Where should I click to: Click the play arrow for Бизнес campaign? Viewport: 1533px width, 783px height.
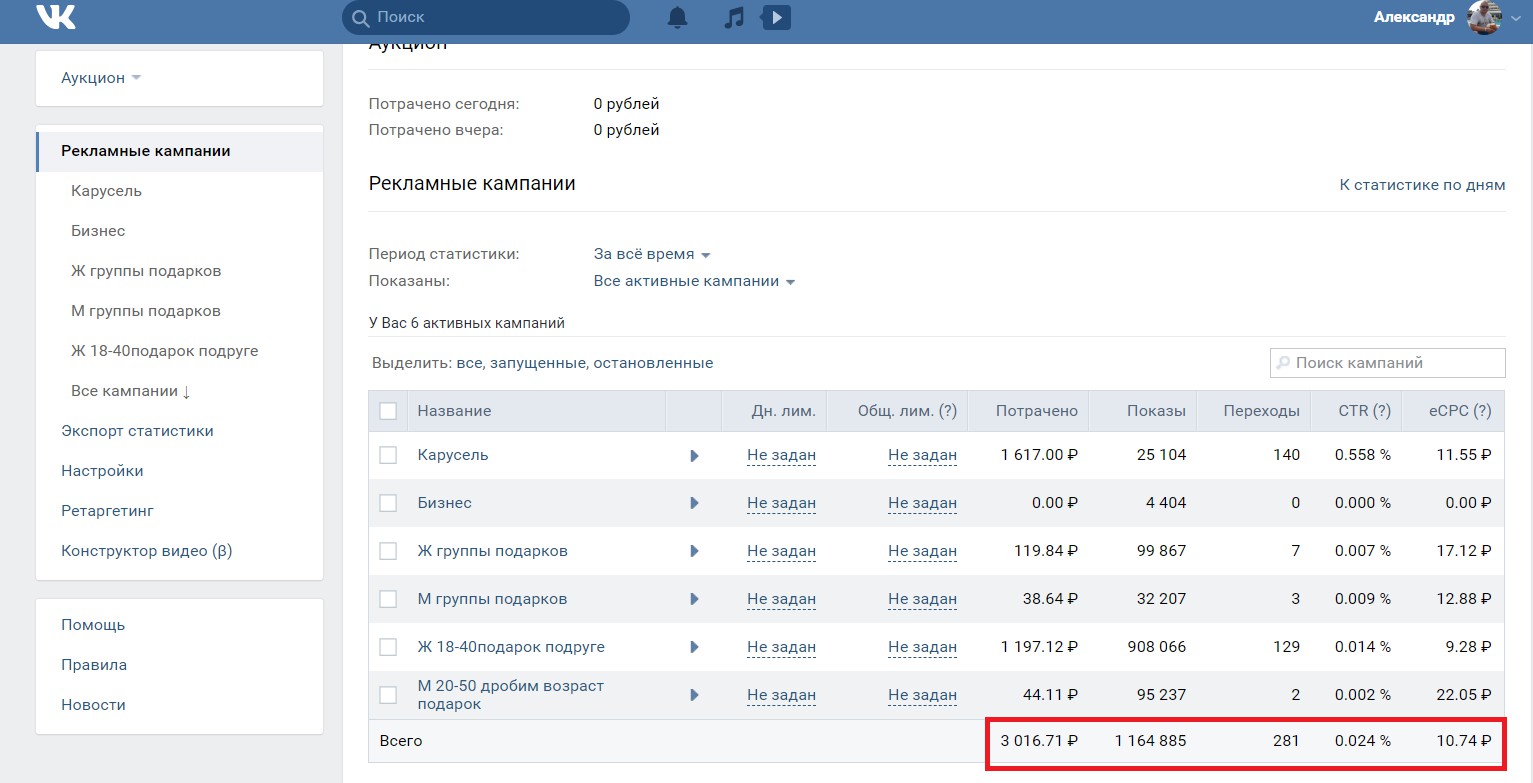pos(694,503)
